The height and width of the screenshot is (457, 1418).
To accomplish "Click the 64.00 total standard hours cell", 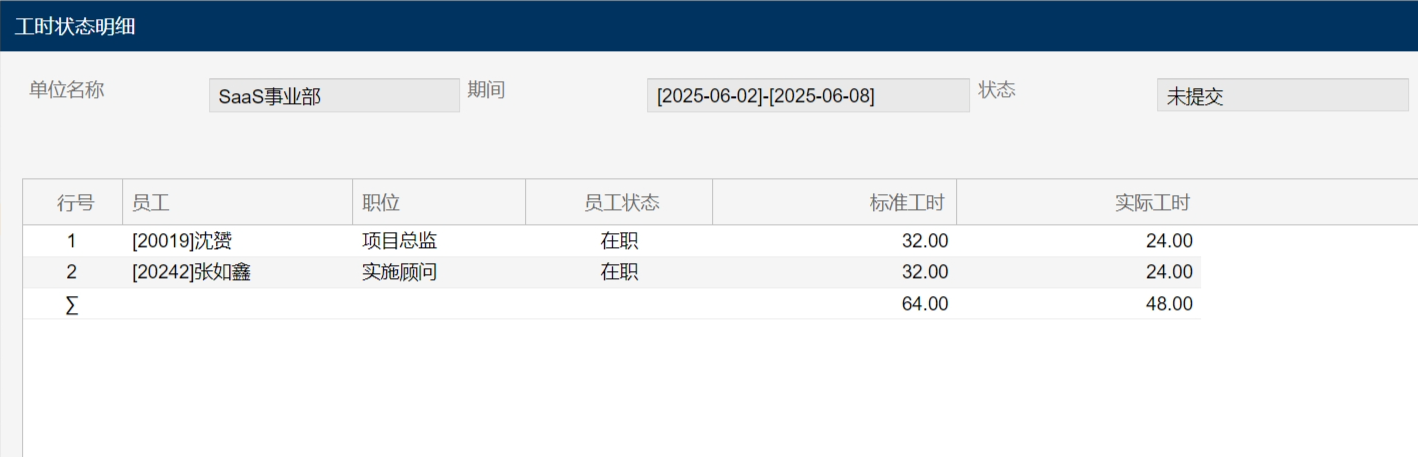I will pyautogui.click(x=924, y=304).
